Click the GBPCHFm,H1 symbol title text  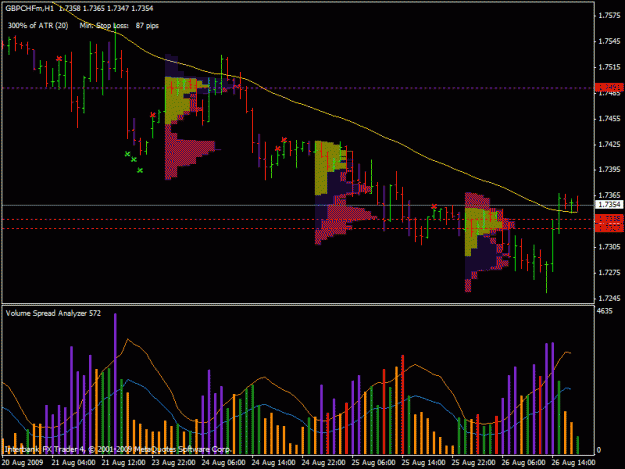(x=29, y=8)
